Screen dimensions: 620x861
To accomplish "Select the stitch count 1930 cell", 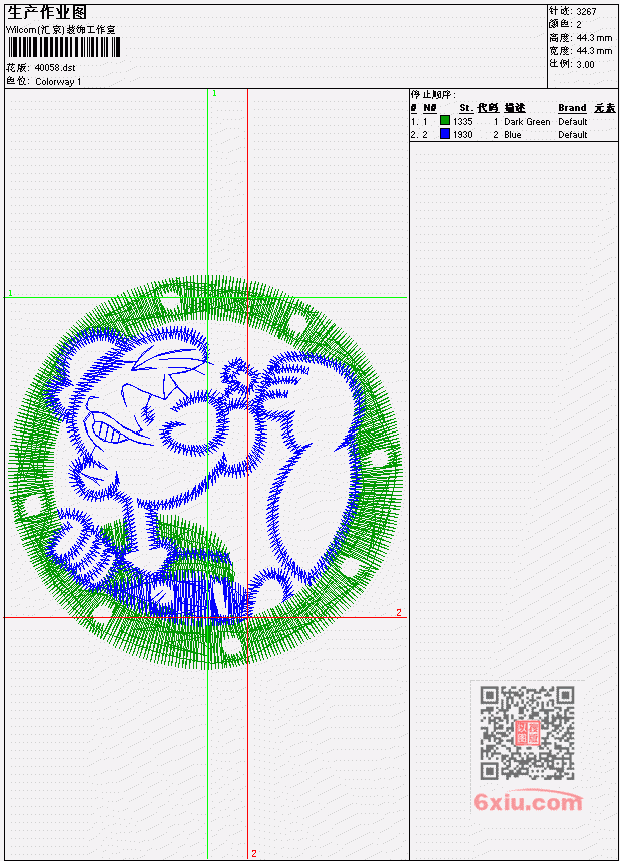I will click(462, 135).
